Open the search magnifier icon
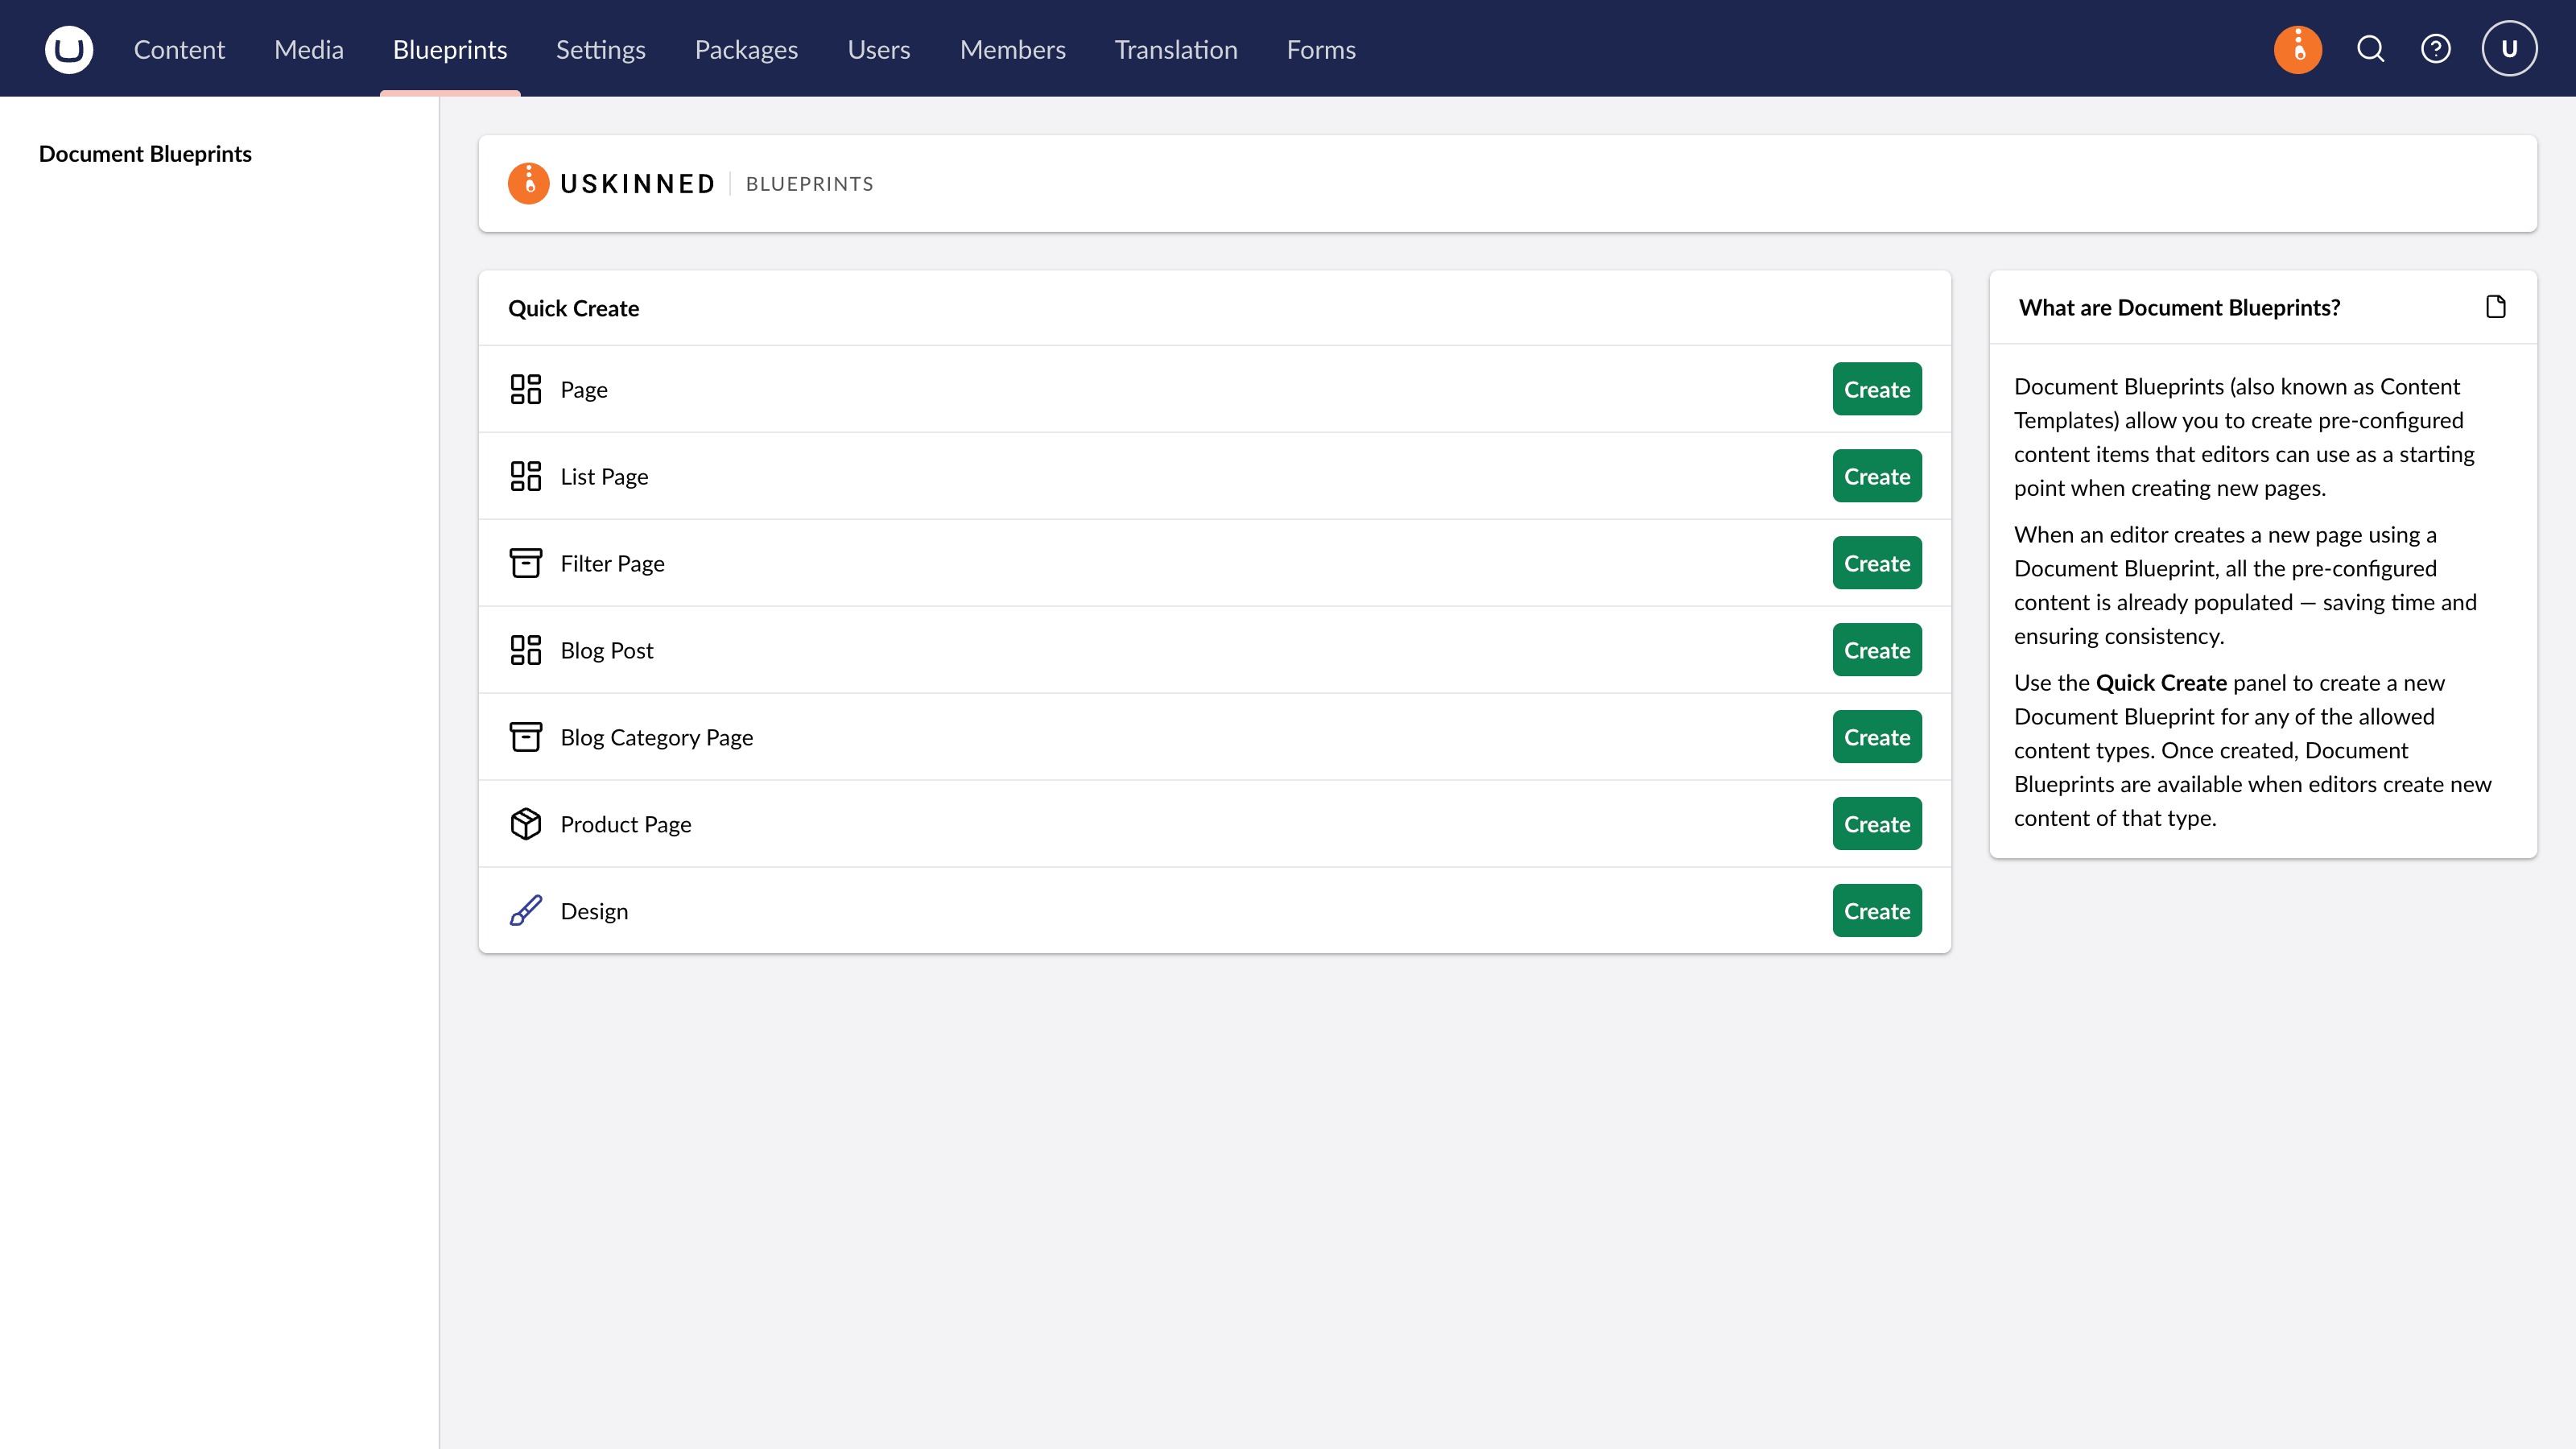Screen dimensions: 2576x1449 (2371, 49)
